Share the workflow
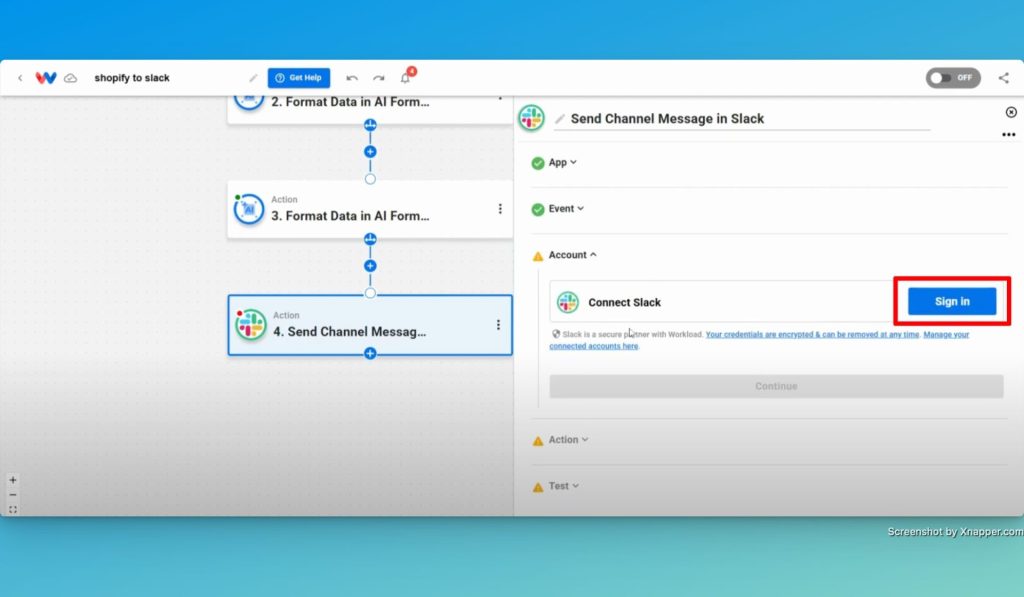Image resolution: width=1024 pixels, height=597 pixels. coord(1004,78)
